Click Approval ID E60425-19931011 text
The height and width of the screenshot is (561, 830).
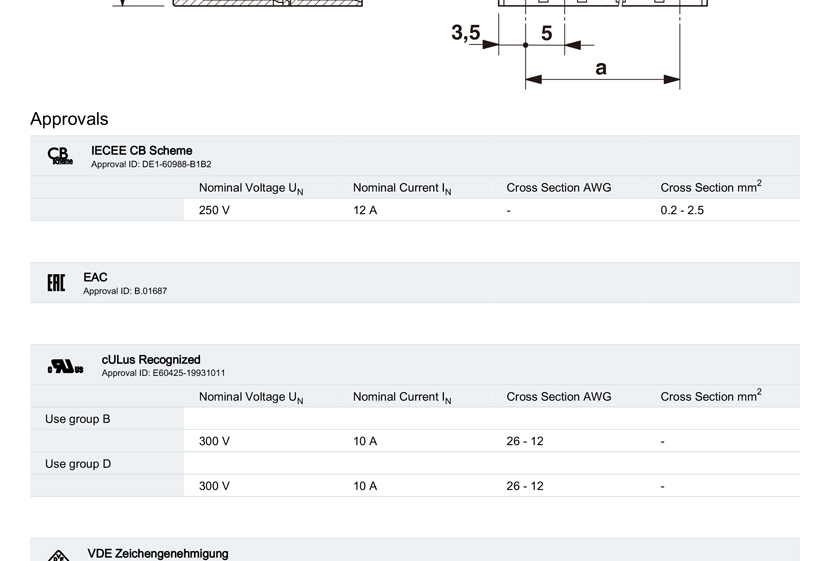163,373
